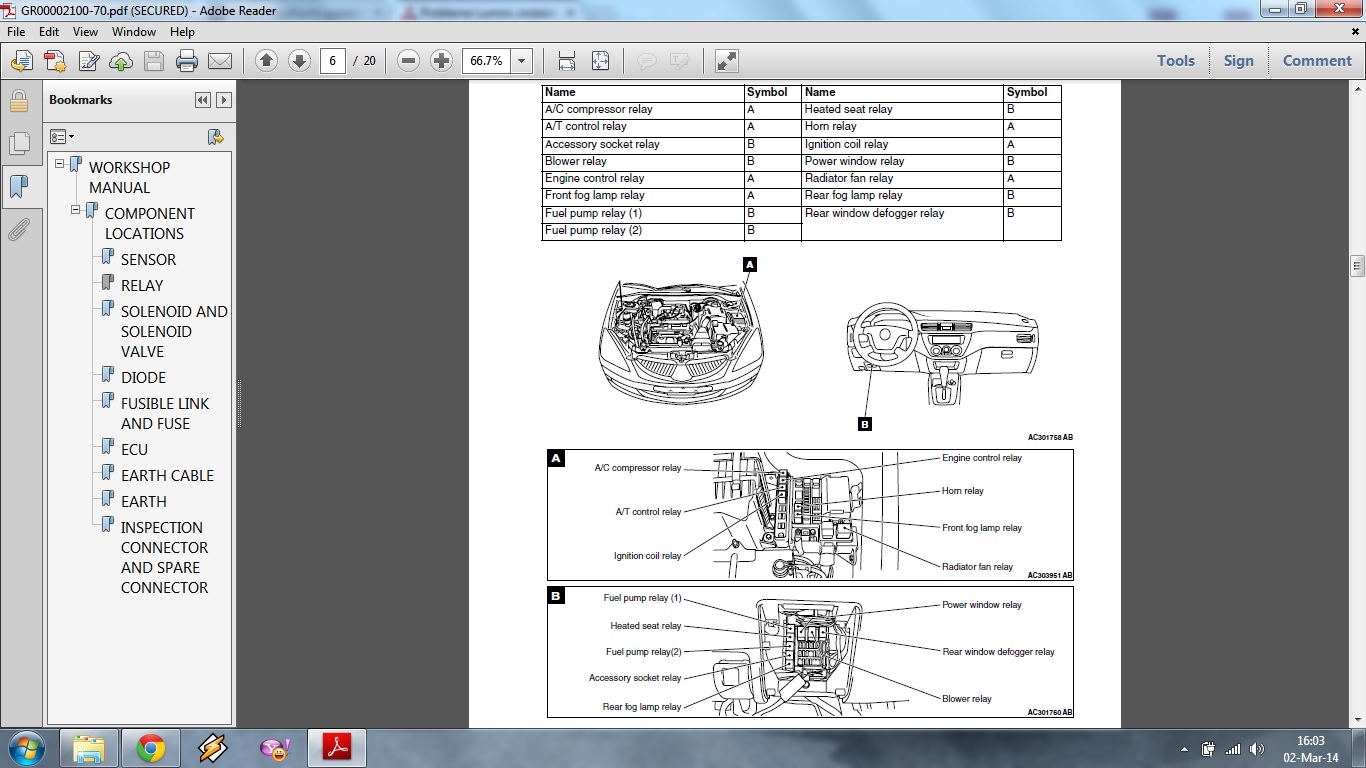This screenshot has width=1366, height=768.
Task: Open Google Chrome from taskbar
Action: pos(151,748)
